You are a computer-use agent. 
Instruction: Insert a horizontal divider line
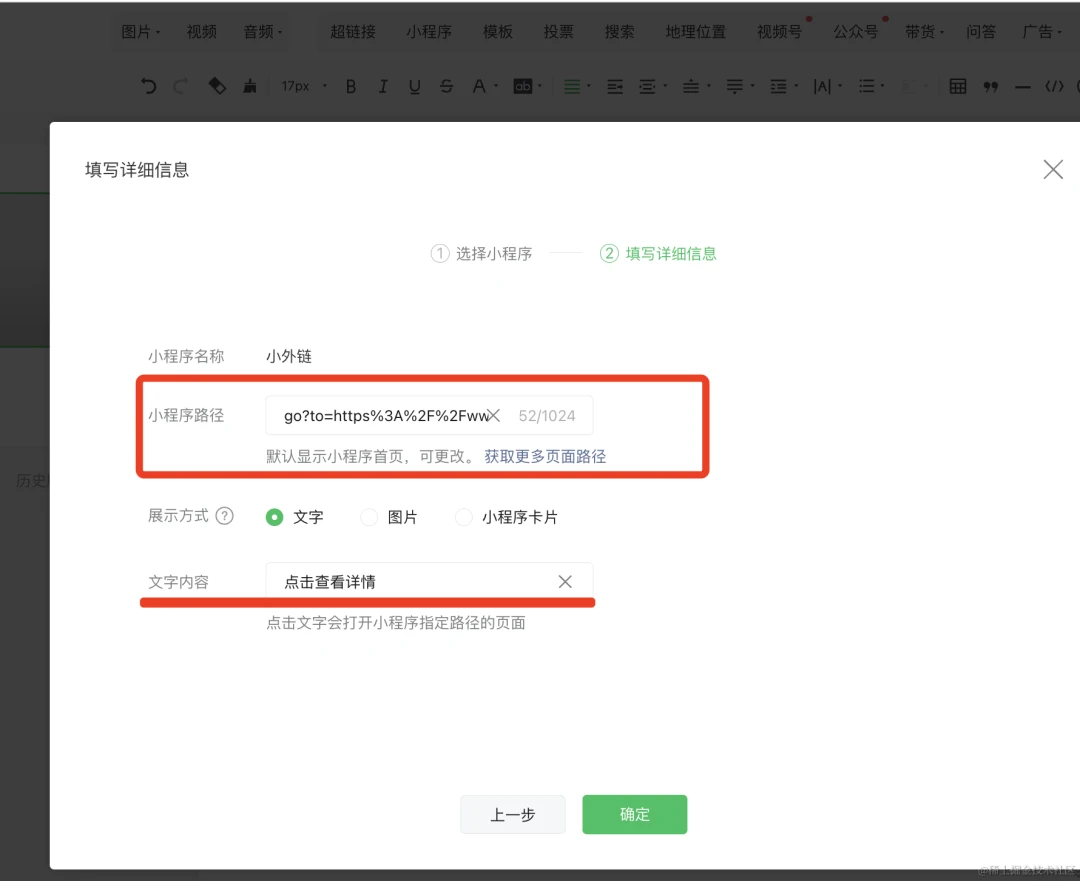click(x=1022, y=86)
